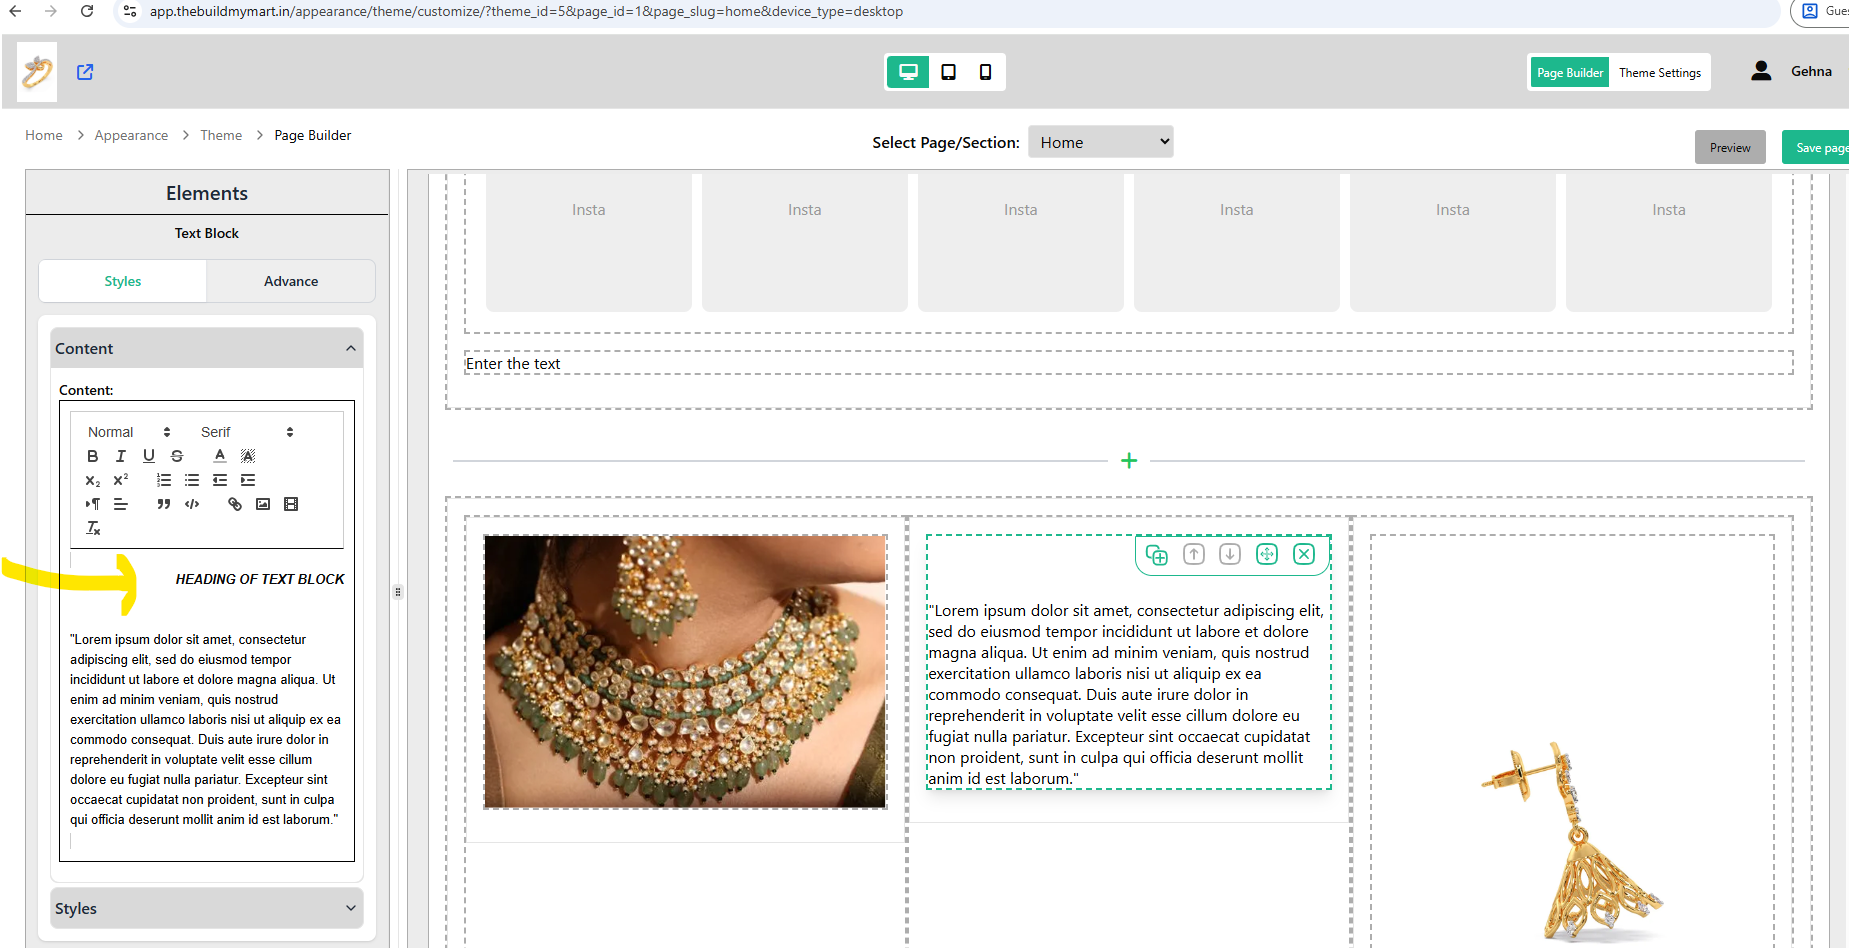Switch to the Advance tab
The height and width of the screenshot is (948, 1849).
click(x=291, y=281)
